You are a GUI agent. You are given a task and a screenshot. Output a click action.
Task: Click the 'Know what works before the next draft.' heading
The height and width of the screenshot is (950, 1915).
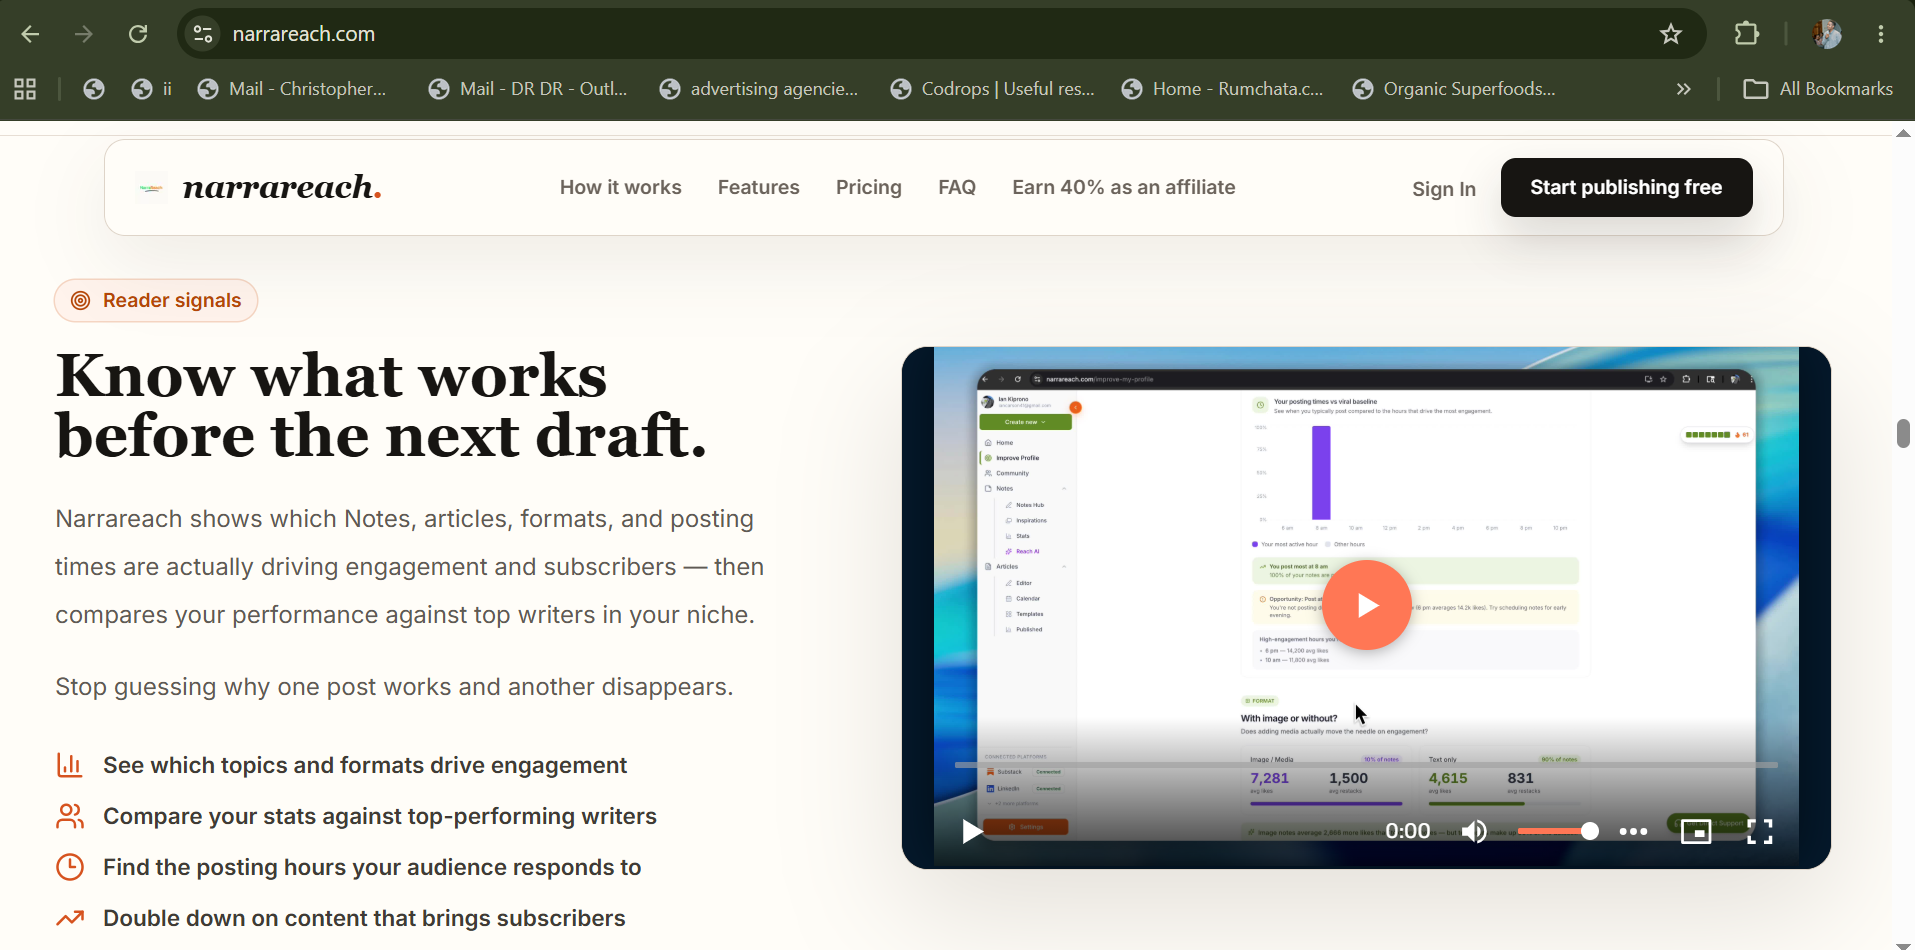[381, 405]
